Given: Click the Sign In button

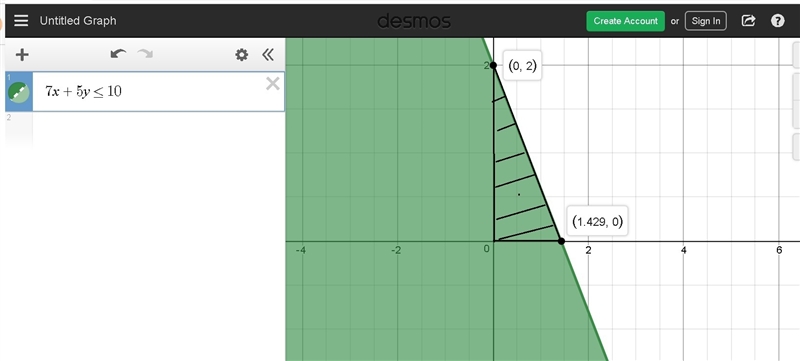Looking at the screenshot, I should (706, 21).
